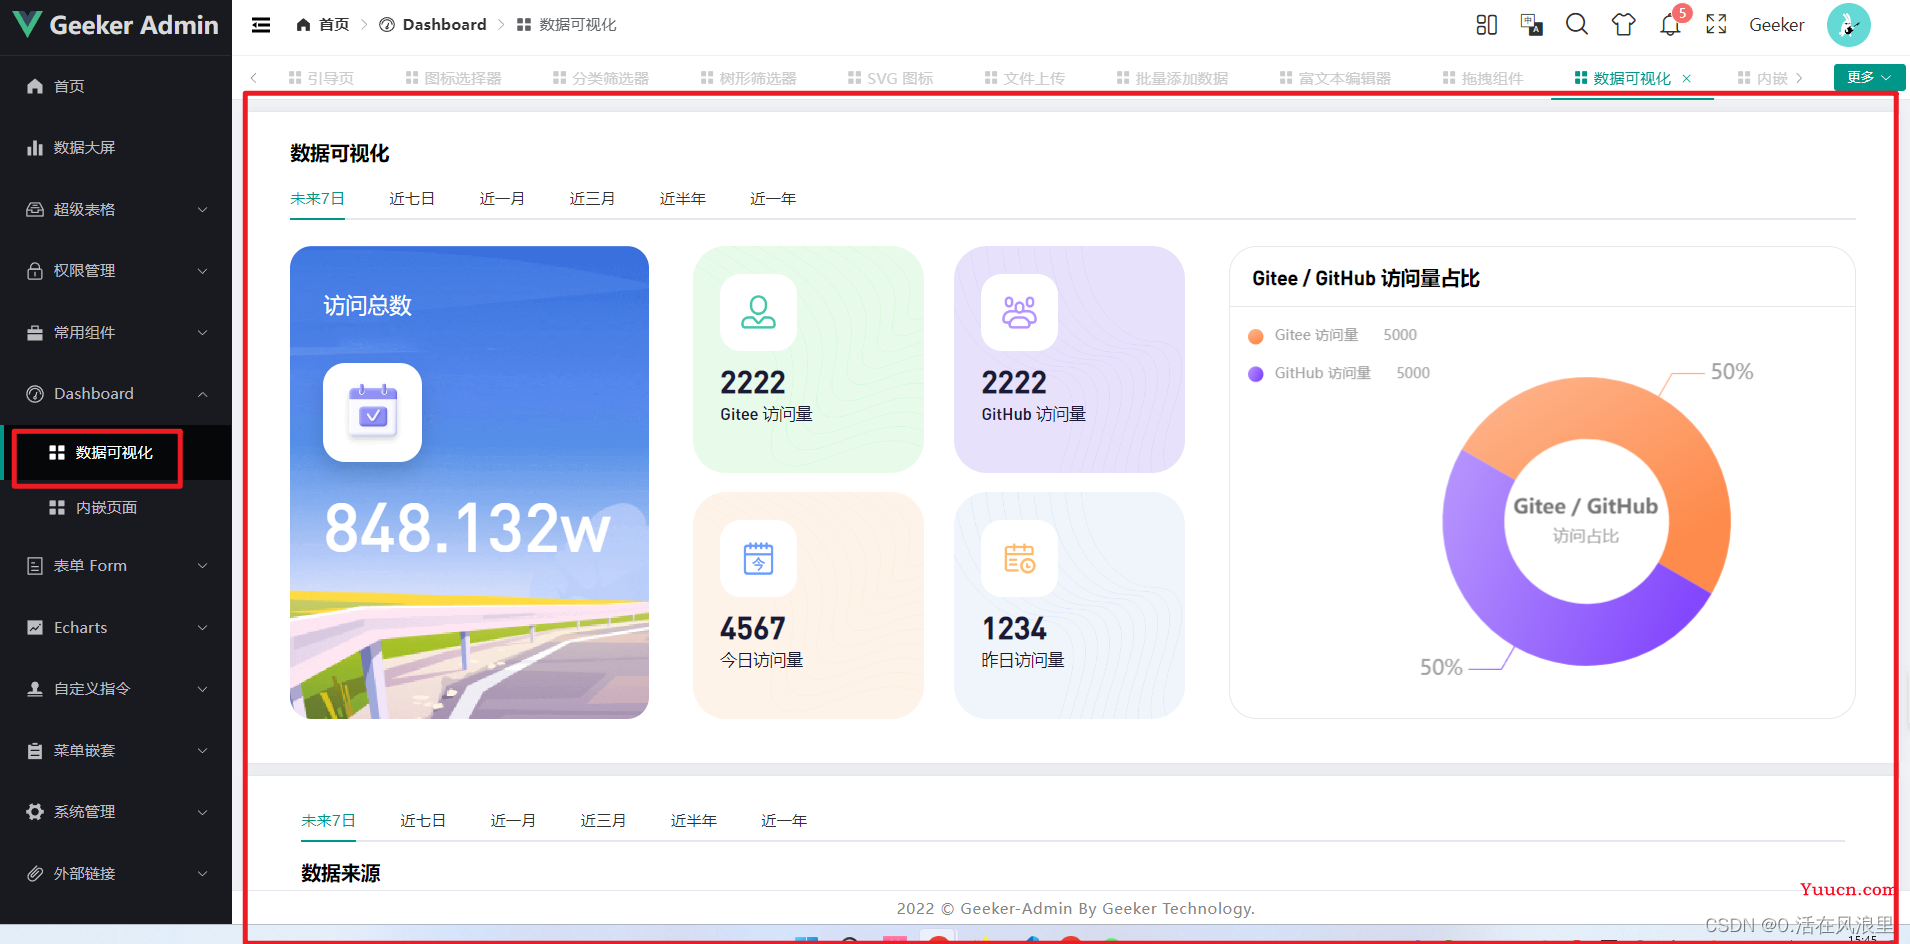Open 内嵌页面 in the sidebar

(116, 508)
